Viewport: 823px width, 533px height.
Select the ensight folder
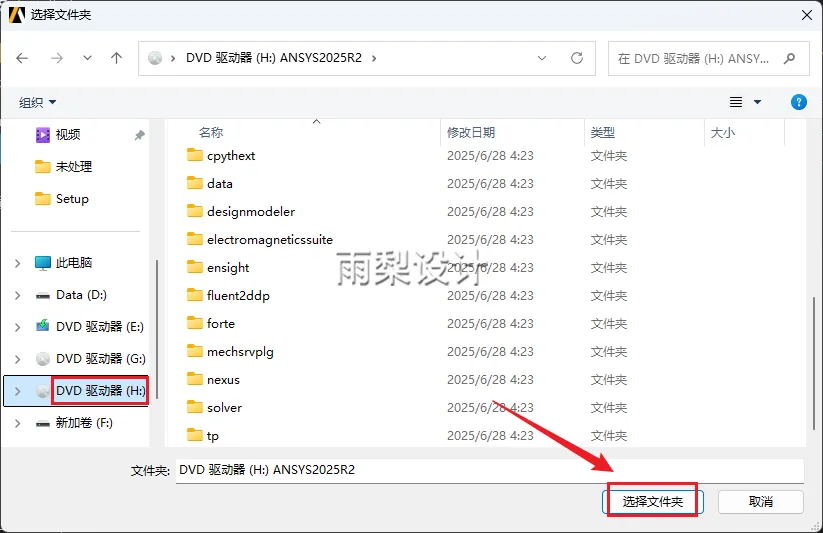point(228,268)
